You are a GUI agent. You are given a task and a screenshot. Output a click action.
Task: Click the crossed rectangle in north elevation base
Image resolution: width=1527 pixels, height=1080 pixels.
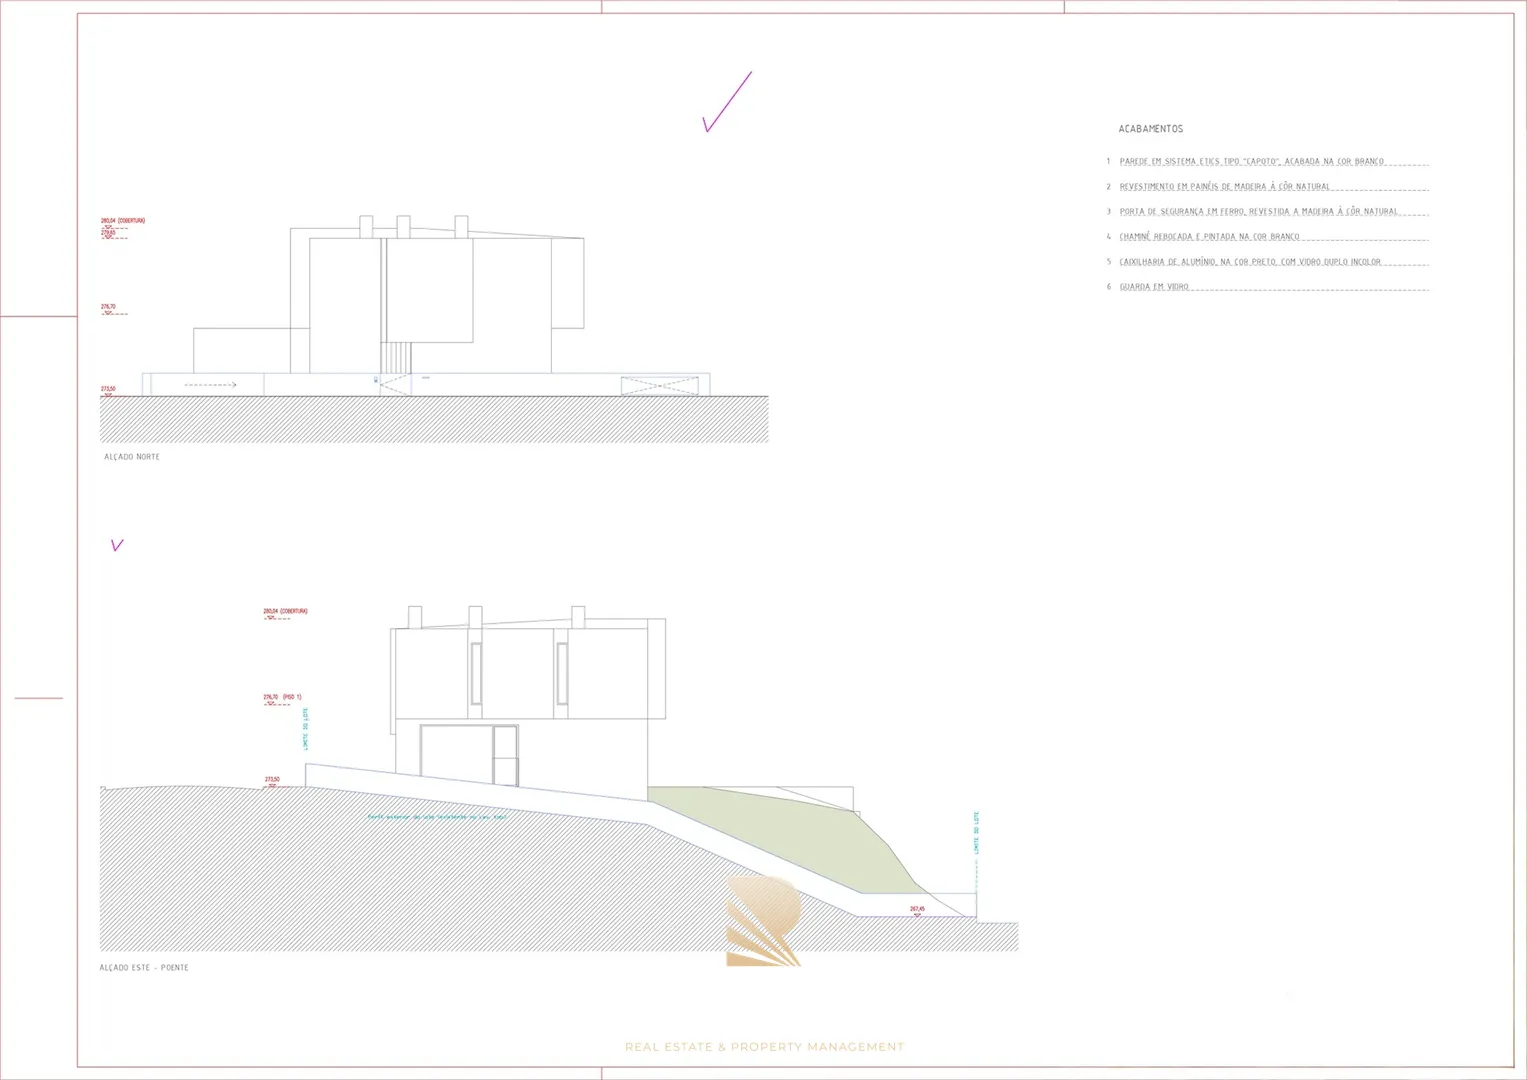tap(659, 385)
